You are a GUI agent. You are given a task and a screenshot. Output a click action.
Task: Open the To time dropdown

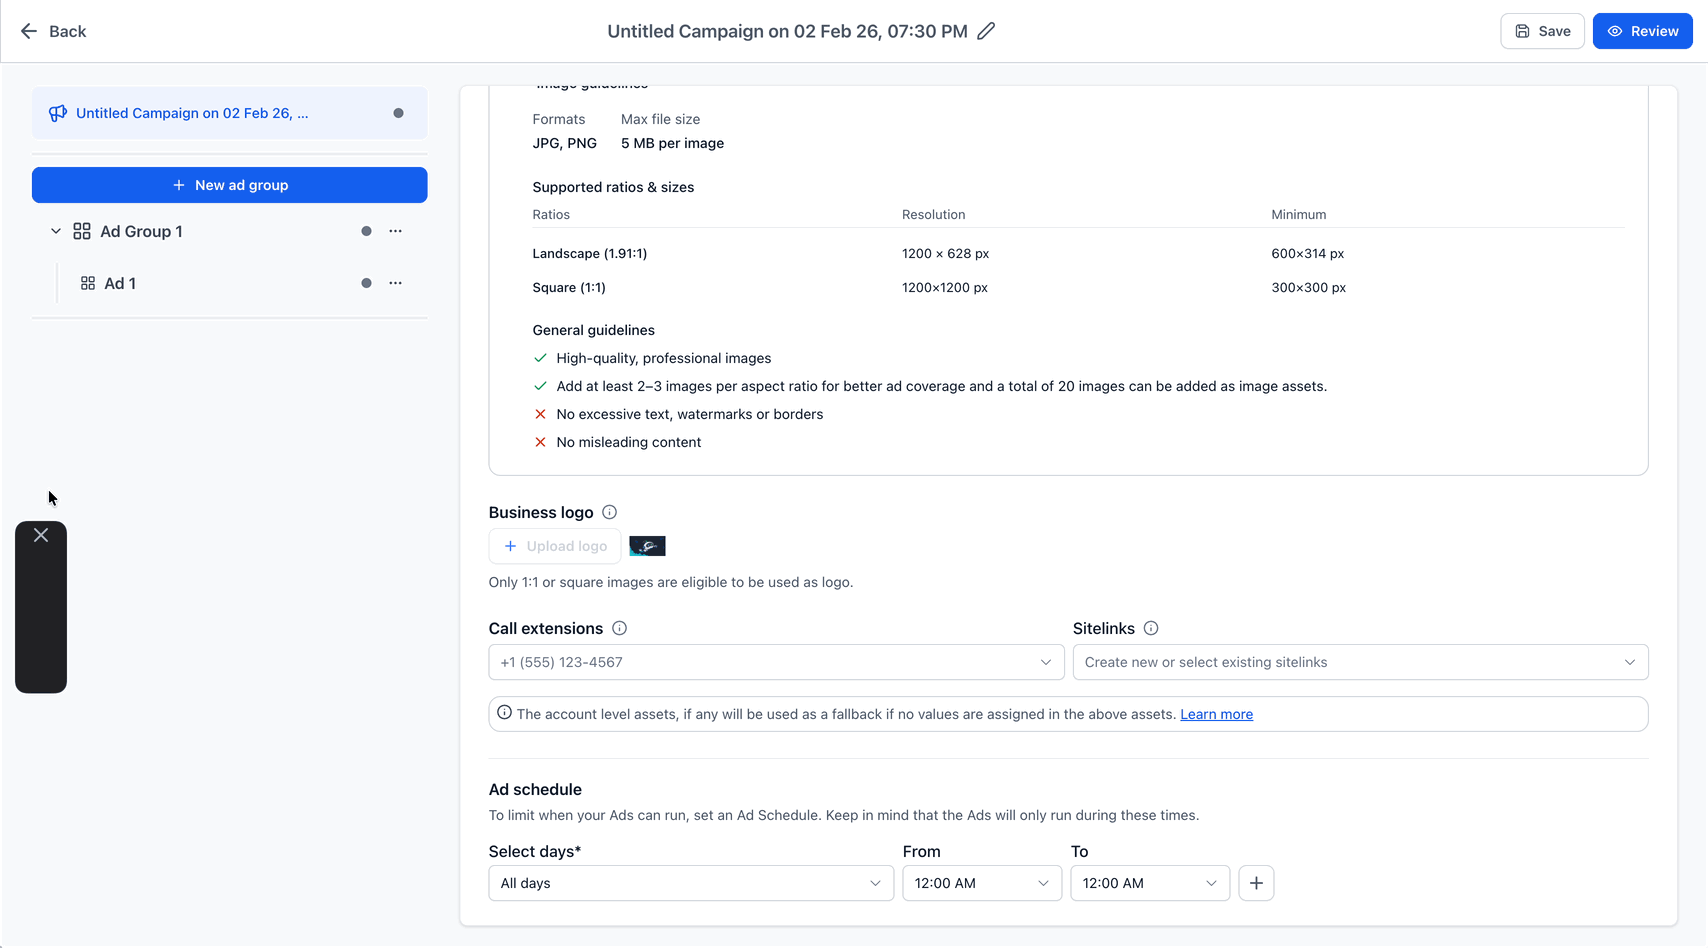(1149, 883)
